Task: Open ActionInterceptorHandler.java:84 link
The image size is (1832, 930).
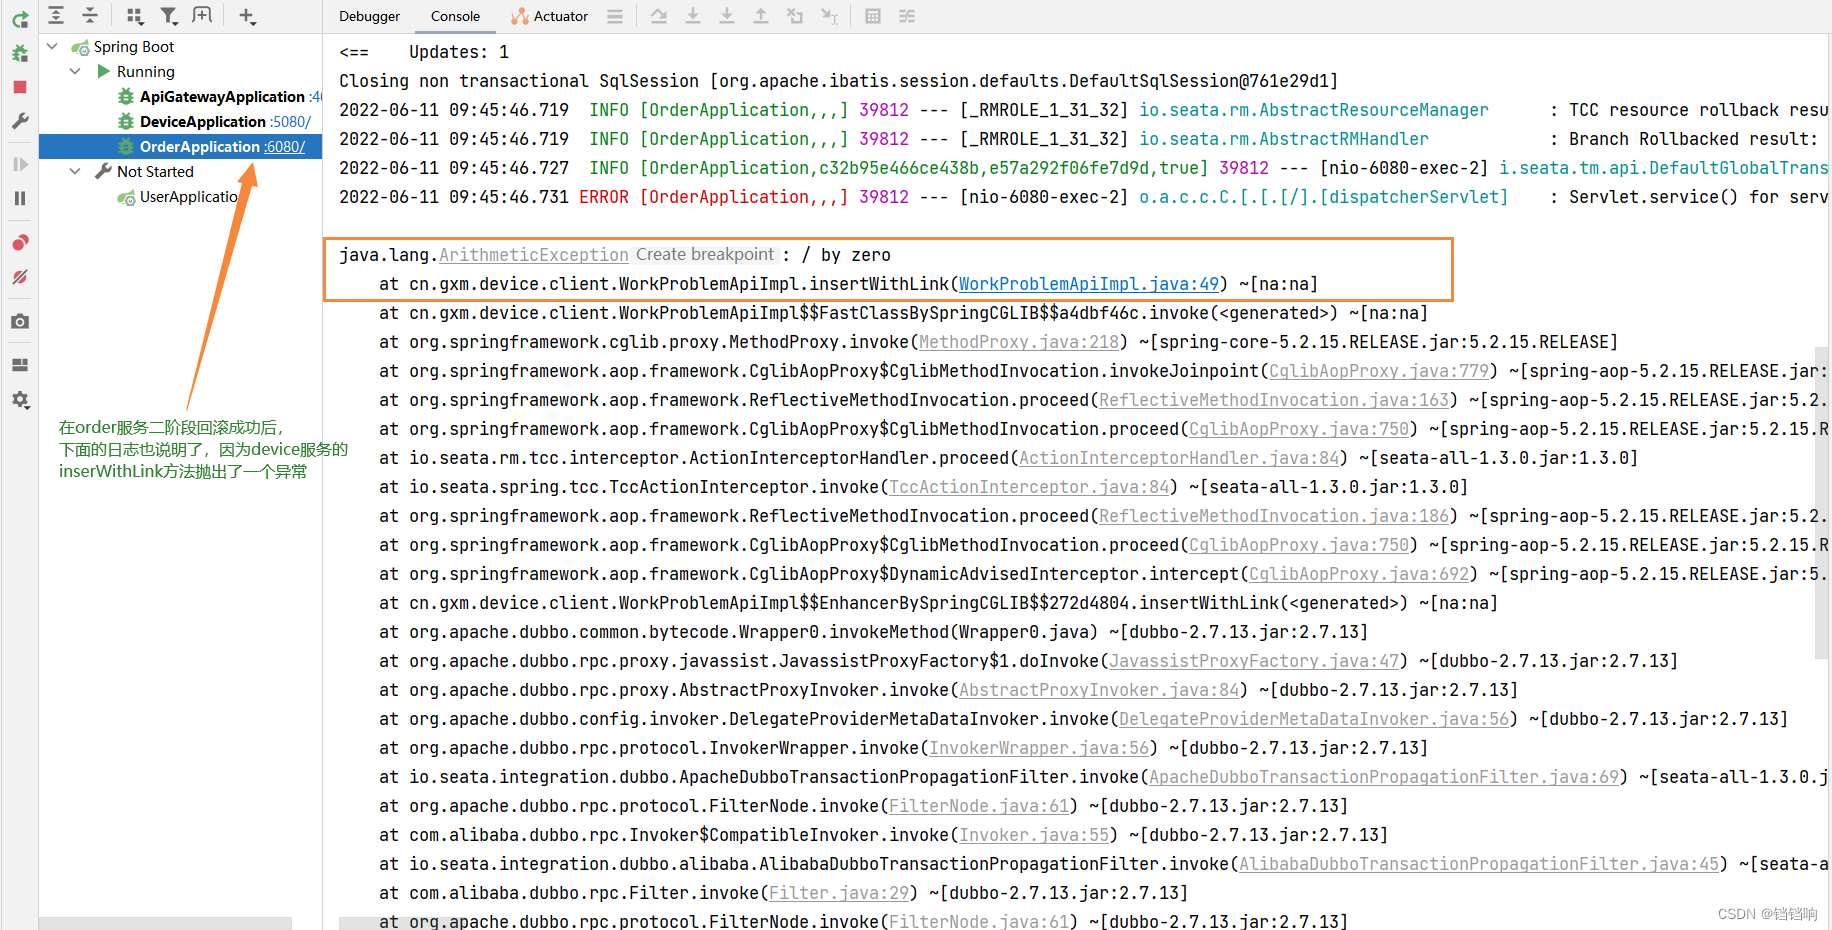Action: pos(1179,458)
